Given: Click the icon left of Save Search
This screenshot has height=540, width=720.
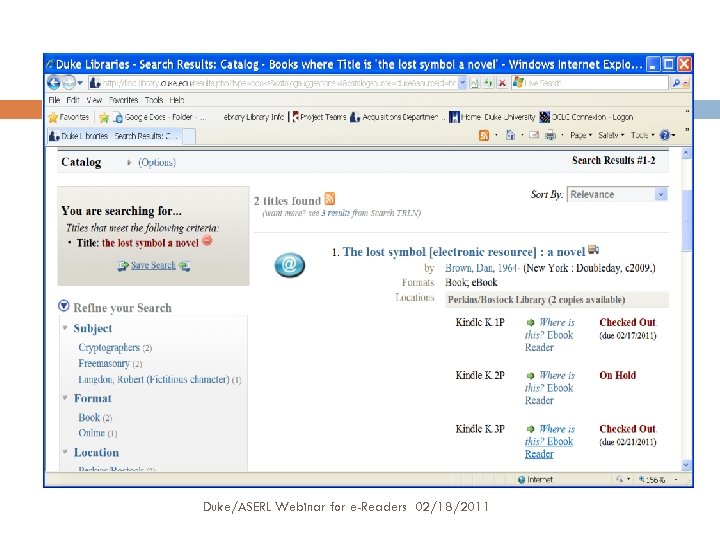Looking at the screenshot, I should point(123,266).
